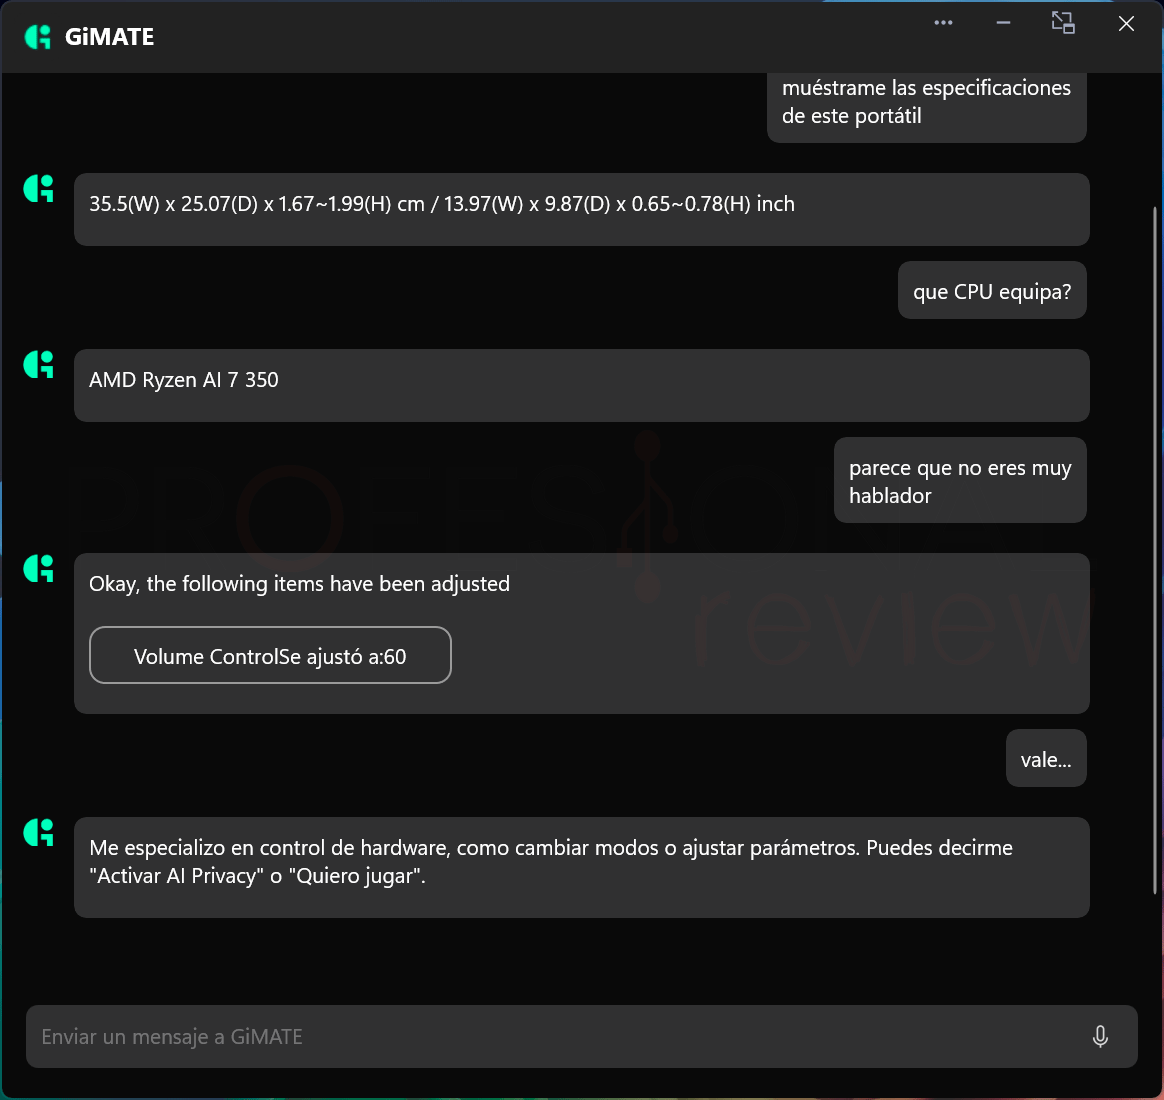Click the 'GiMATE' title text
This screenshot has width=1164, height=1100.
pos(109,37)
